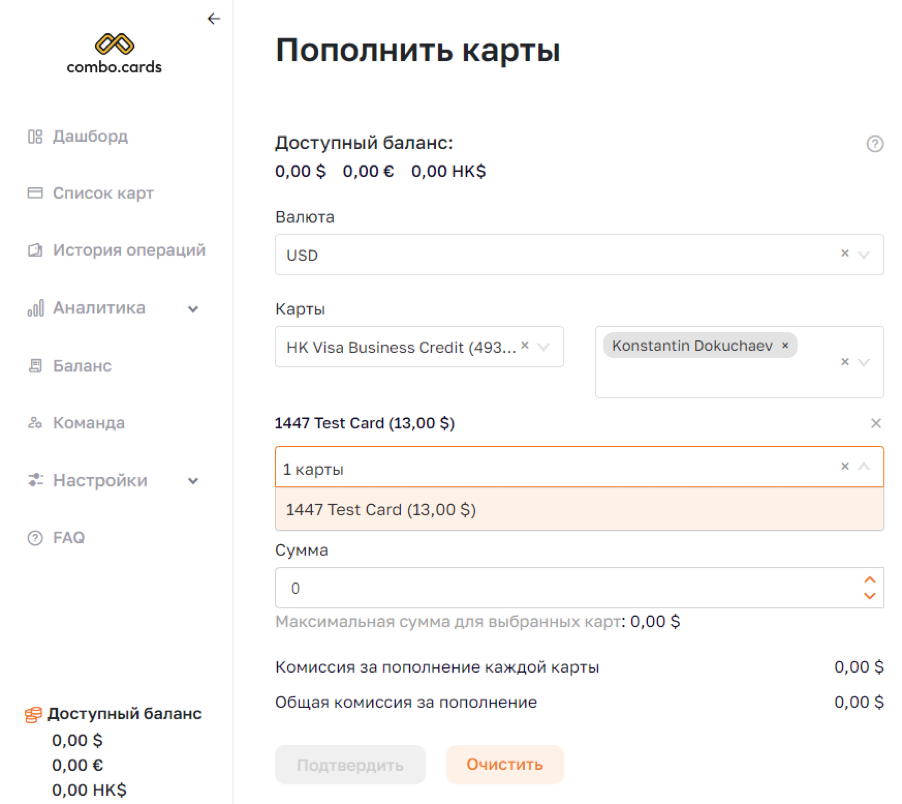Clear the USD currency selection
Viewport: 902px width, 804px height.
[844, 253]
